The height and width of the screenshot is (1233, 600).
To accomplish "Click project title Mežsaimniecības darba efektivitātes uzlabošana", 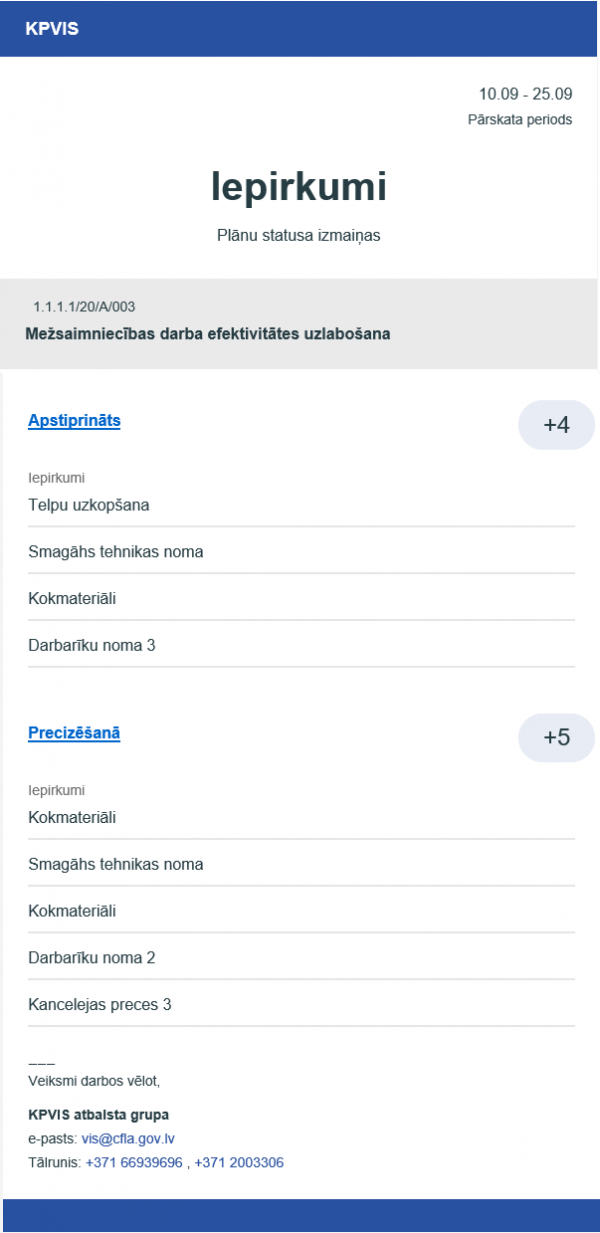I will point(207,334).
